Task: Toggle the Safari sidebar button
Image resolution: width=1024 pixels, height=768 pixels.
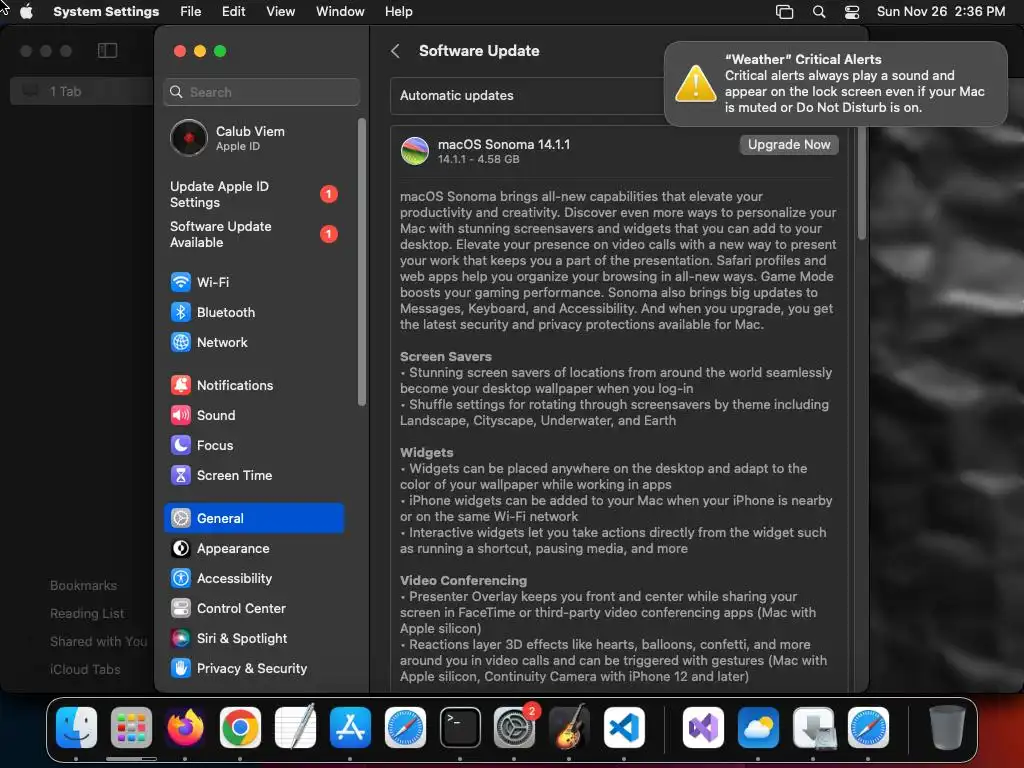Action: pyautogui.click(x=108, y=50)
